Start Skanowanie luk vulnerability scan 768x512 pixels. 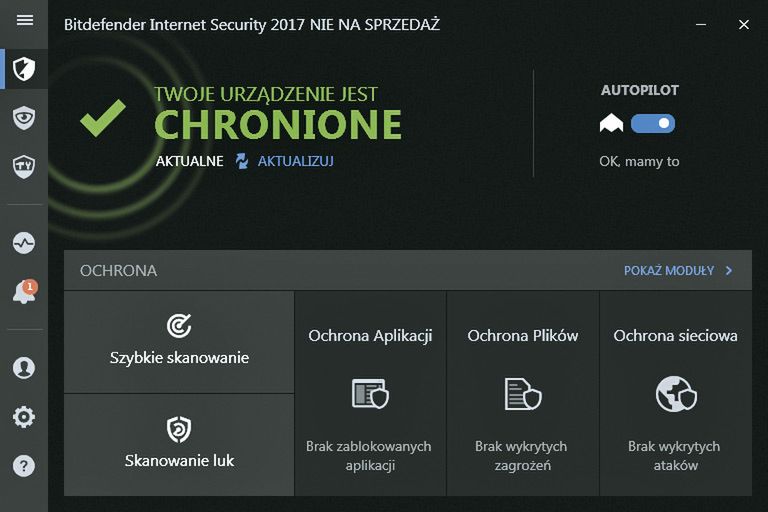(x=179, y=445)
